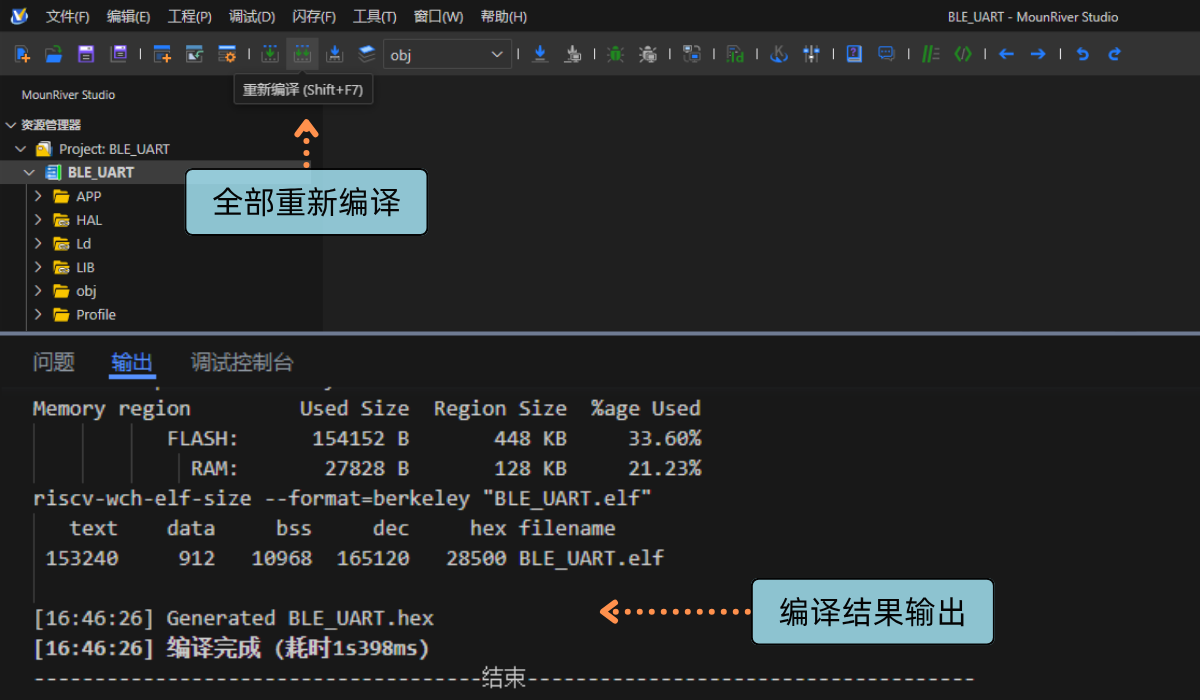Click the sliders configuration icon
The image size is (1200, 700).
click(811, 54)
